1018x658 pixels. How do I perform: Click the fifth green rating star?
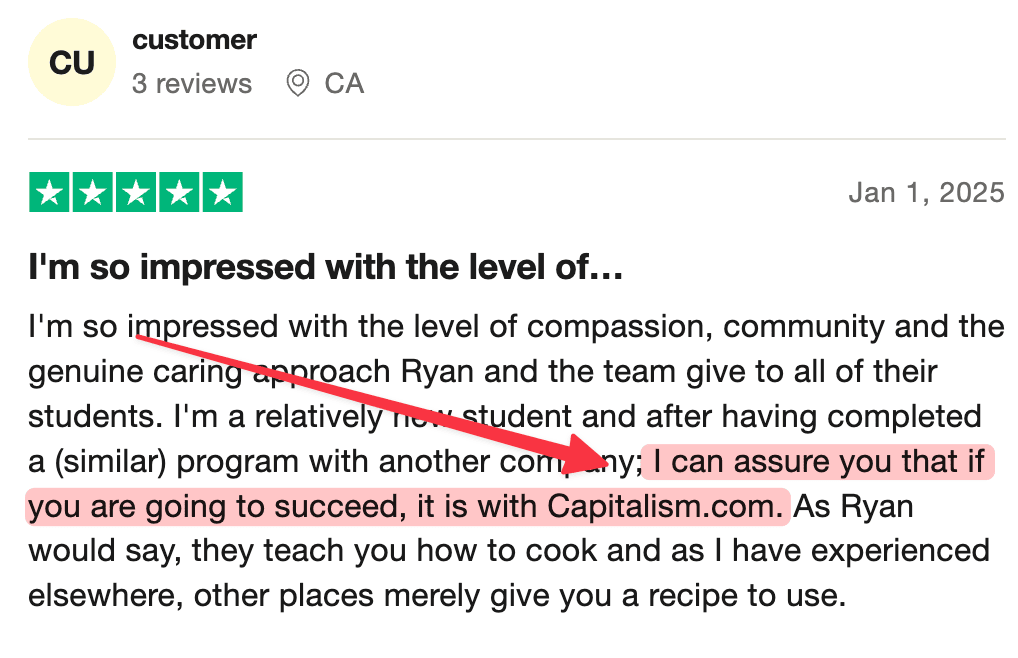click(222, 192)
